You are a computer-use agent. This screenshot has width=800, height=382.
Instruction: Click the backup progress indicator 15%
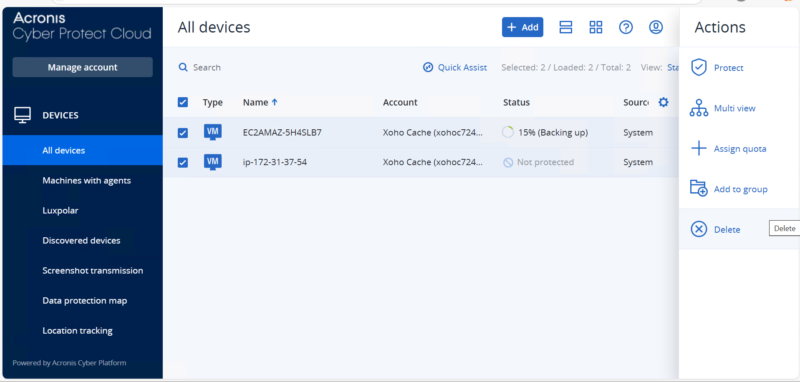point(508,133)
